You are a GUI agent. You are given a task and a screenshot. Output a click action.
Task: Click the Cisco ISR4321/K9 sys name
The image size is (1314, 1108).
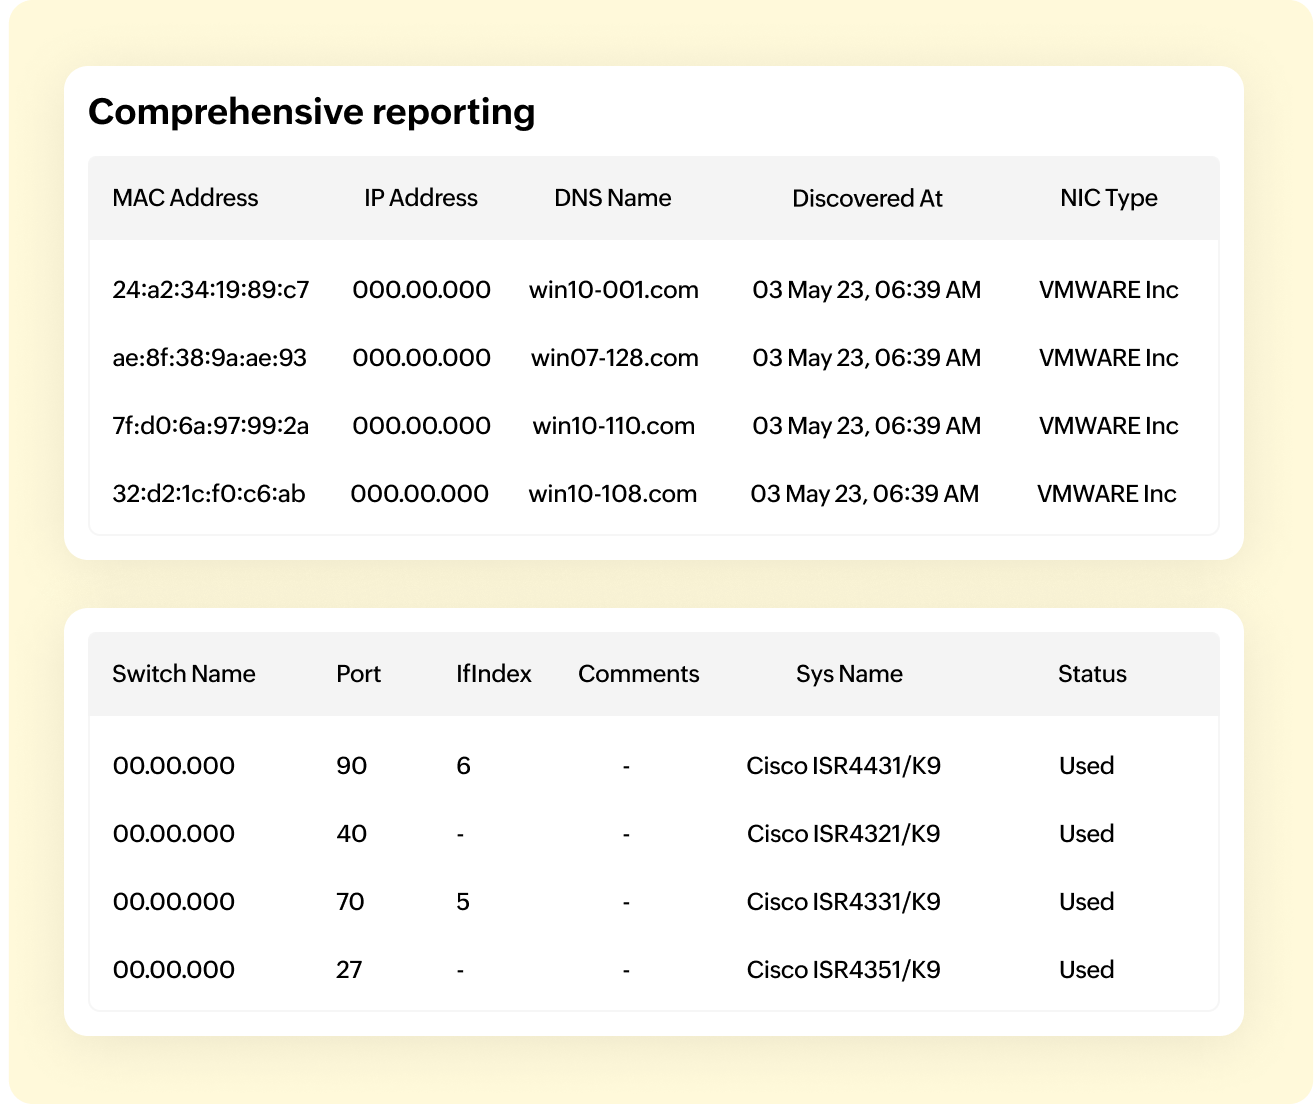tap(844, 834)
